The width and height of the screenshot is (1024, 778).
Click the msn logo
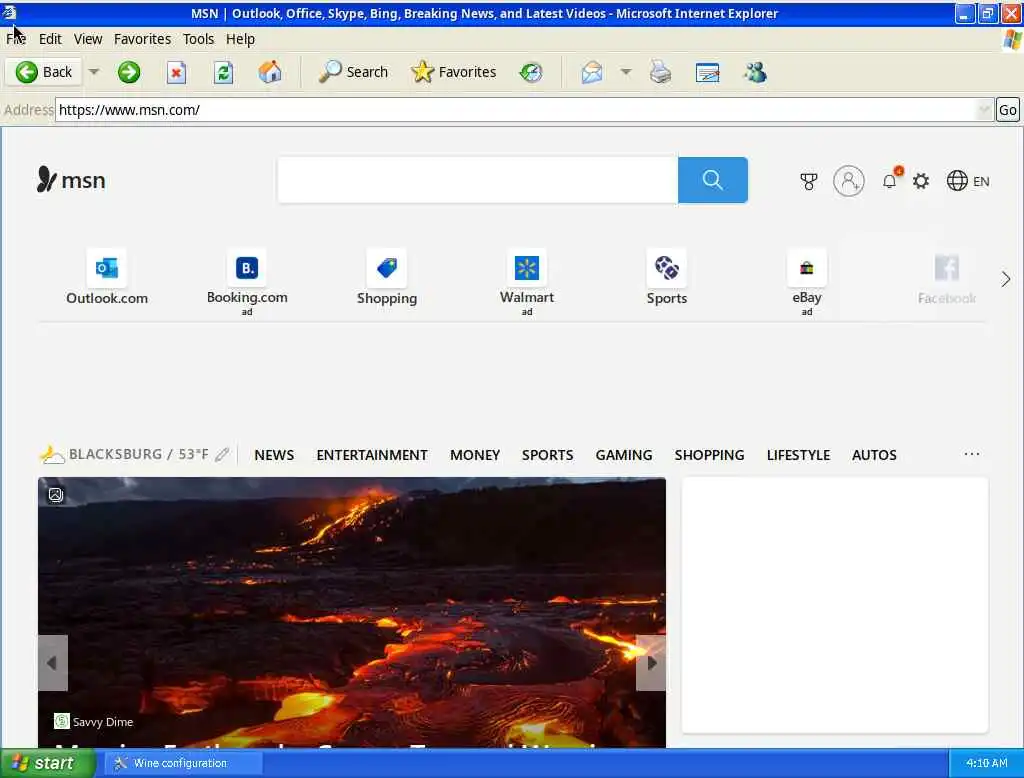tap(71, 180)
